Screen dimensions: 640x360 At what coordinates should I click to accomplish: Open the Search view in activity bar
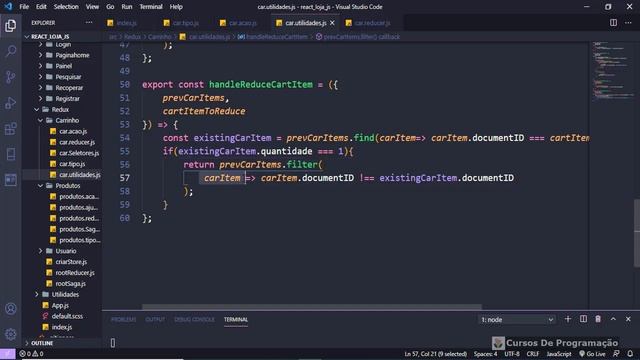pos(11,51)
